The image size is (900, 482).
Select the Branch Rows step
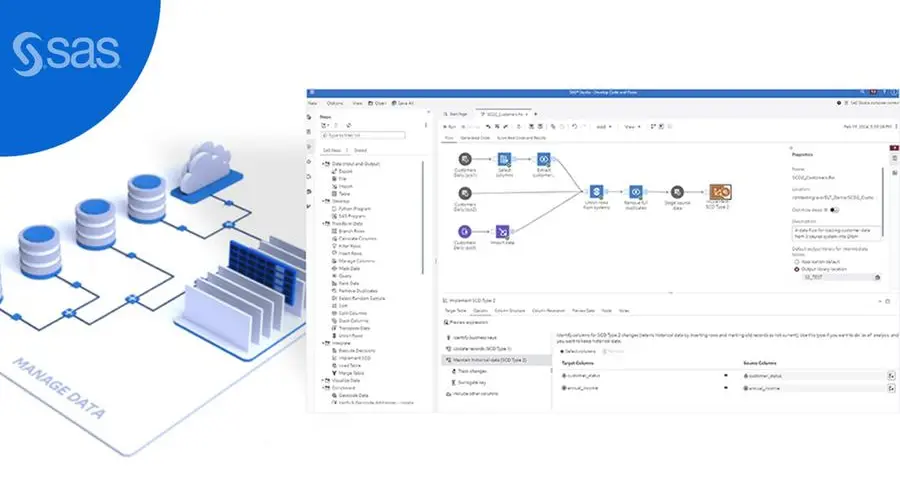348,231
